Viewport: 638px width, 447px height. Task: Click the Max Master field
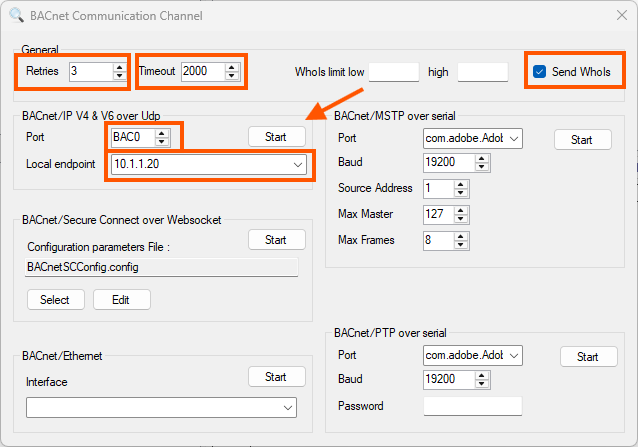click(x=438, y=215)
